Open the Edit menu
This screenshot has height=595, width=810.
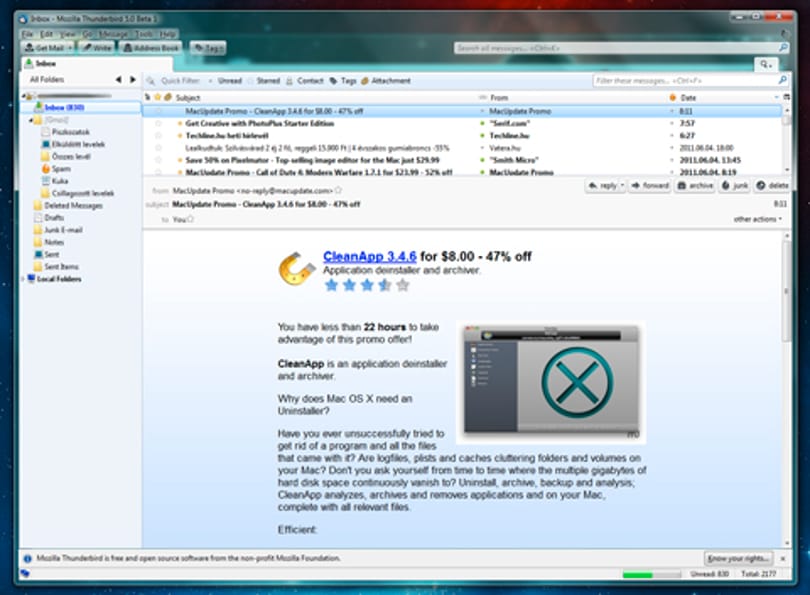coord(46,34)
